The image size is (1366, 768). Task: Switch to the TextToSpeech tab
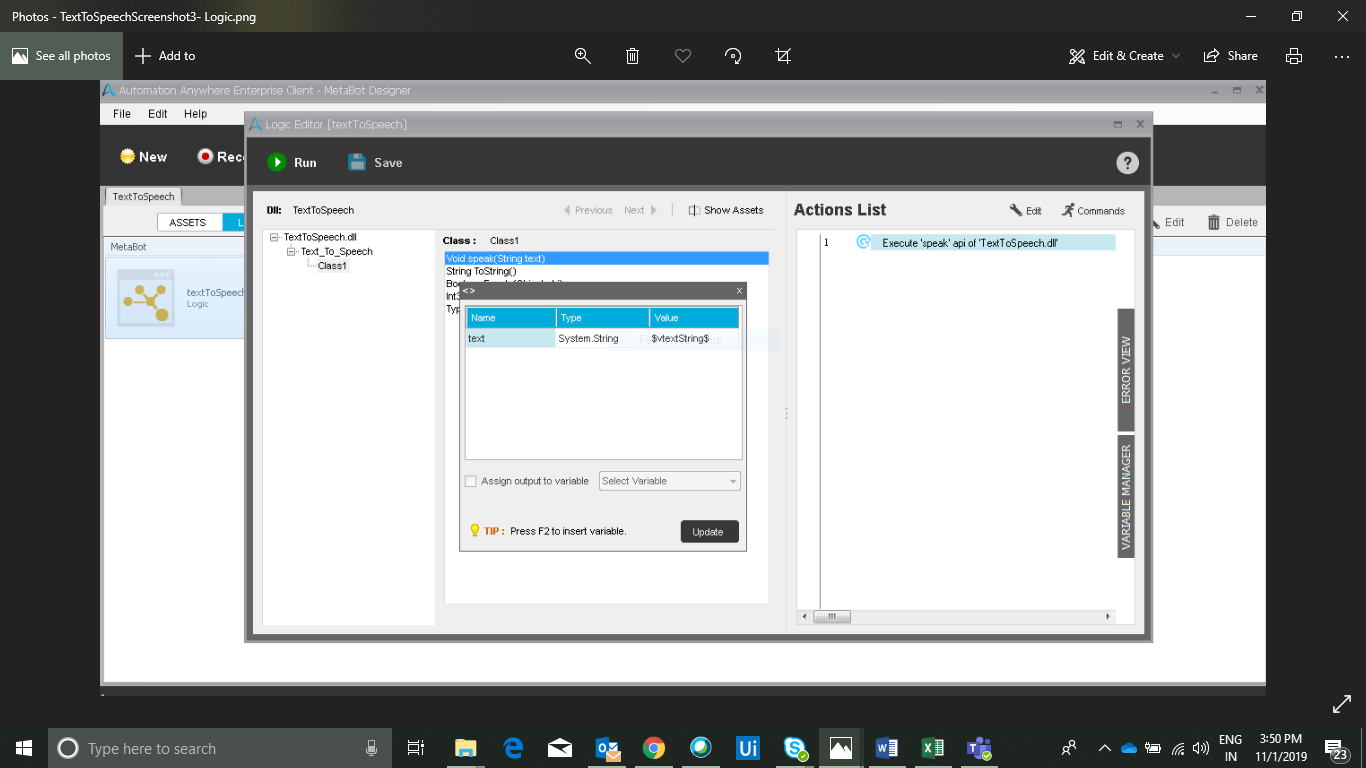(144, 197)
